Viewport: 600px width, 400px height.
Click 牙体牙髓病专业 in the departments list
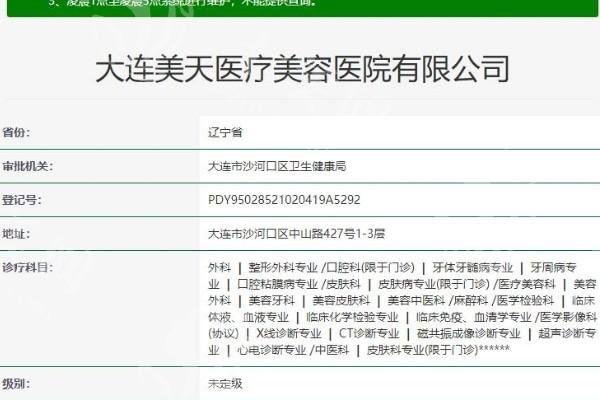click(473, 267)
